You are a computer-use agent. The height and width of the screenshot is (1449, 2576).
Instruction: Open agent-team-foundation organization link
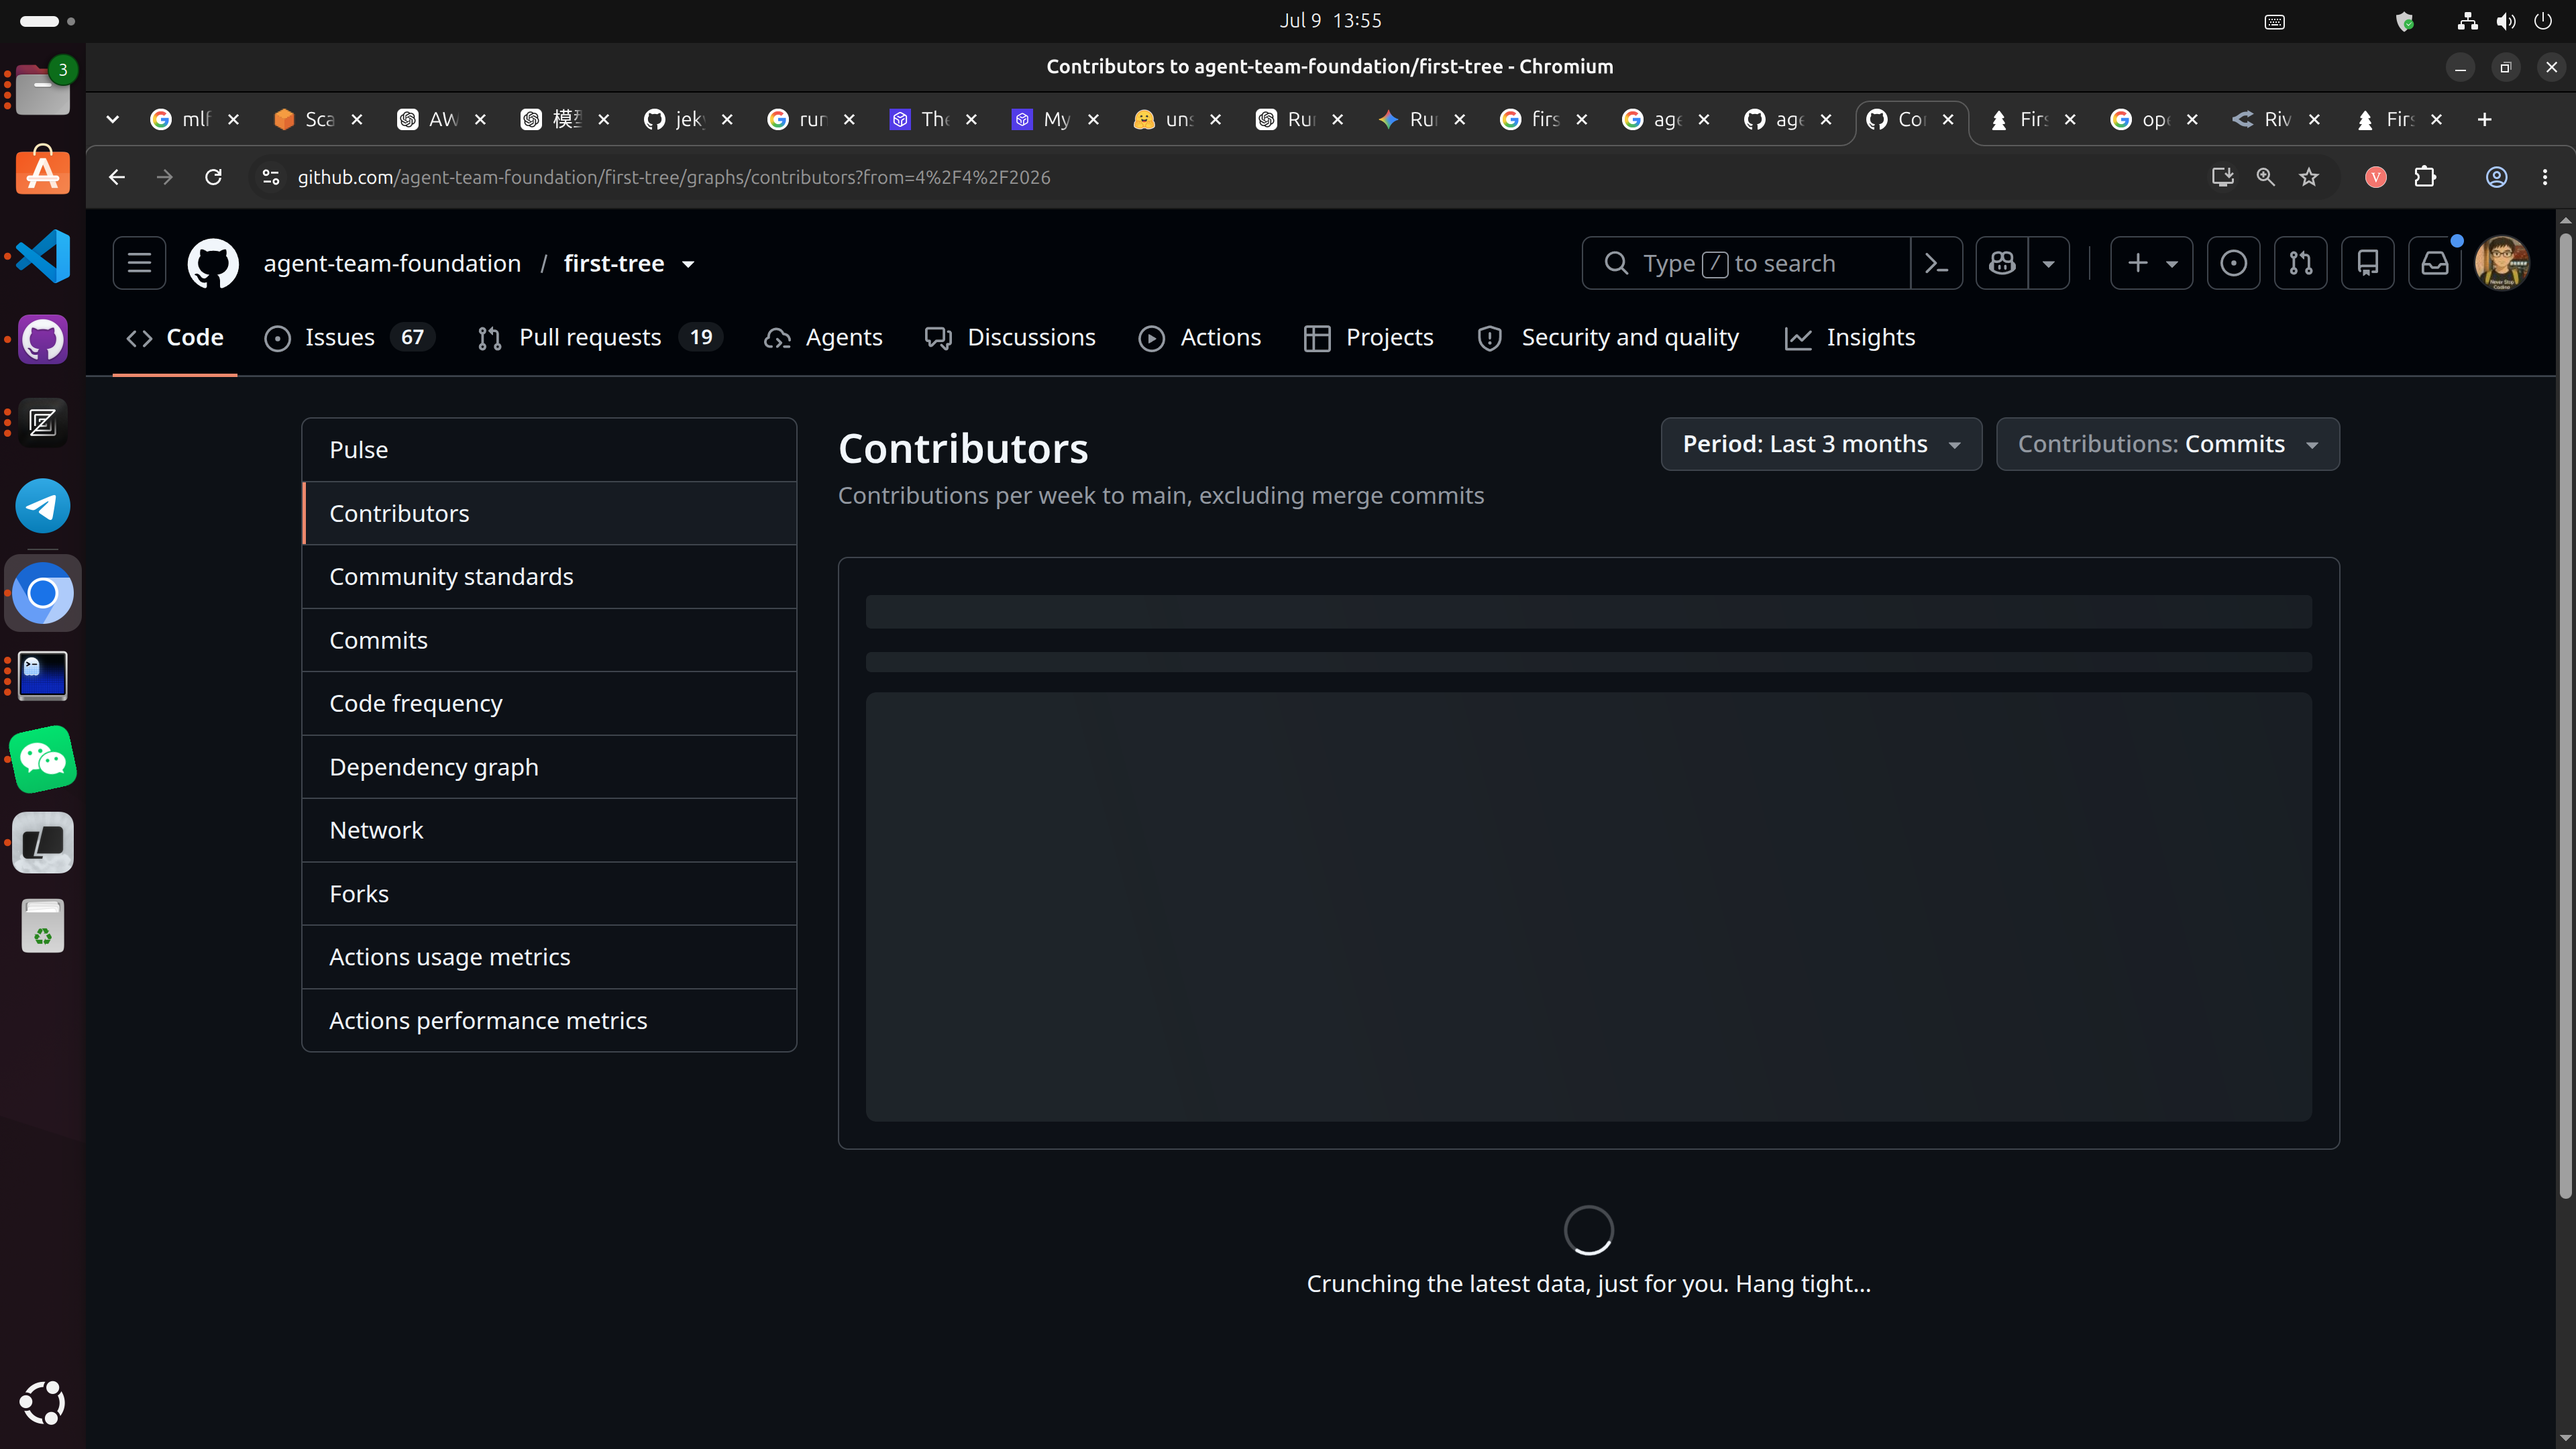pyautogui.click(x=392, y=263)
